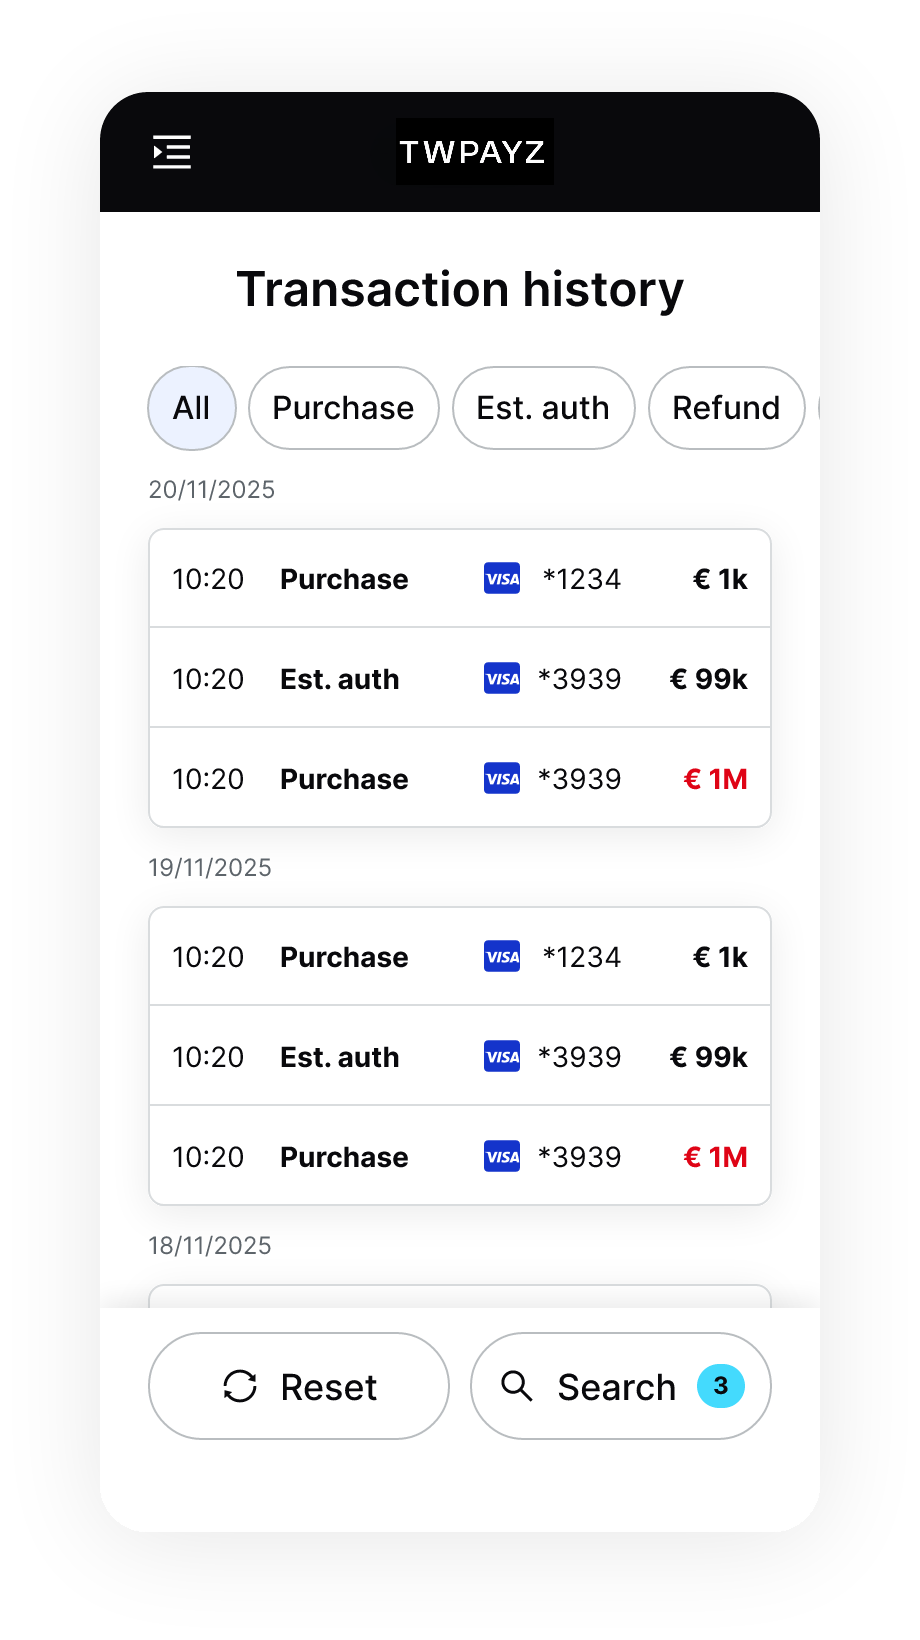Image resolution: width=920 pixels, height=1640 pixels.
Task: Click the Reset refresh arrows icon
Action: click(240, 1386)
